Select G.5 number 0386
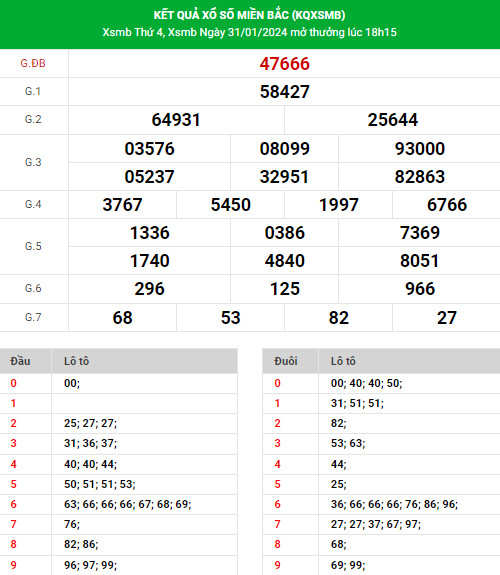Image resolution: width=500 pixels, height=575 pixels. 285,233
